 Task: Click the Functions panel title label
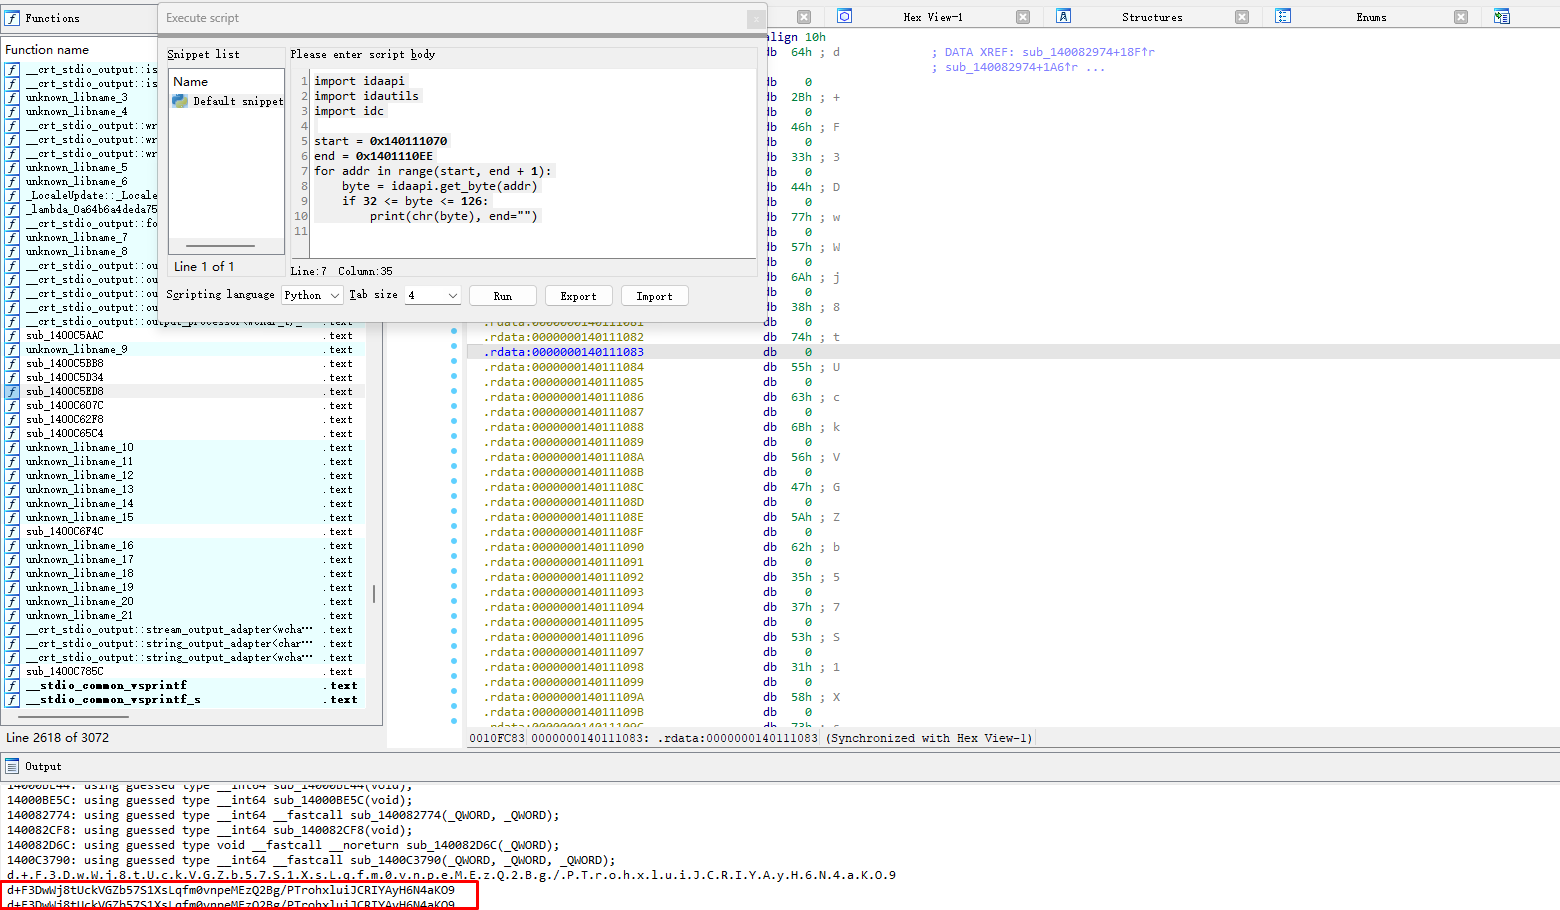[52, 18]
